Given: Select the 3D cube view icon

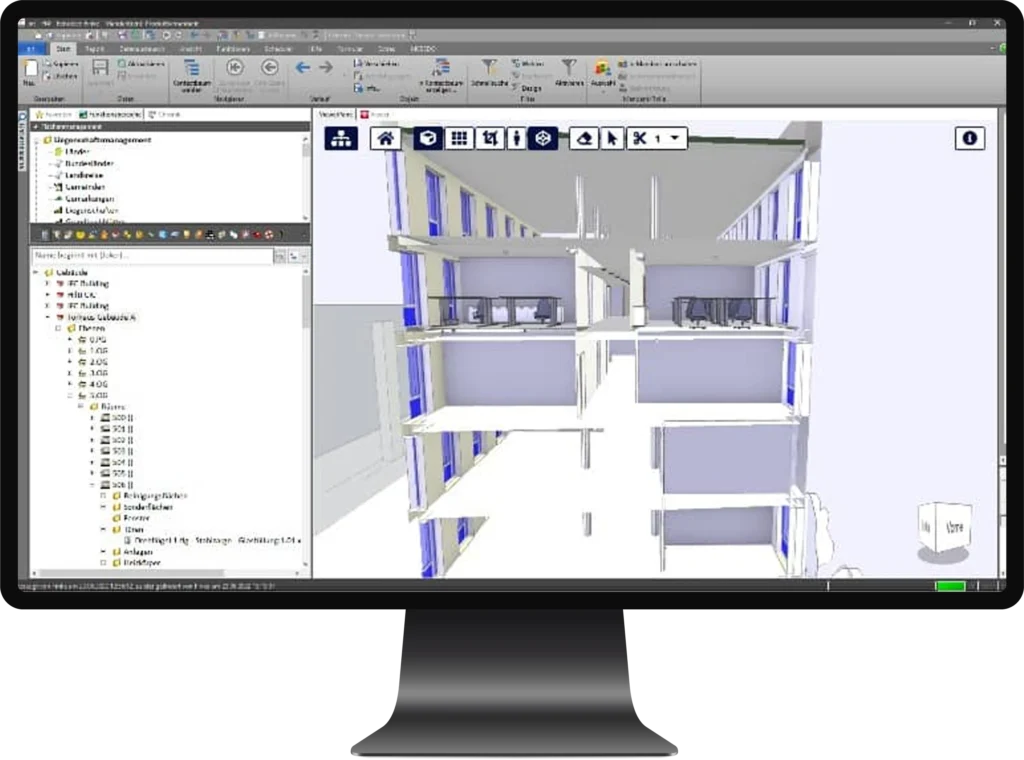Looking at the screenshot, I should coord(428,139).
